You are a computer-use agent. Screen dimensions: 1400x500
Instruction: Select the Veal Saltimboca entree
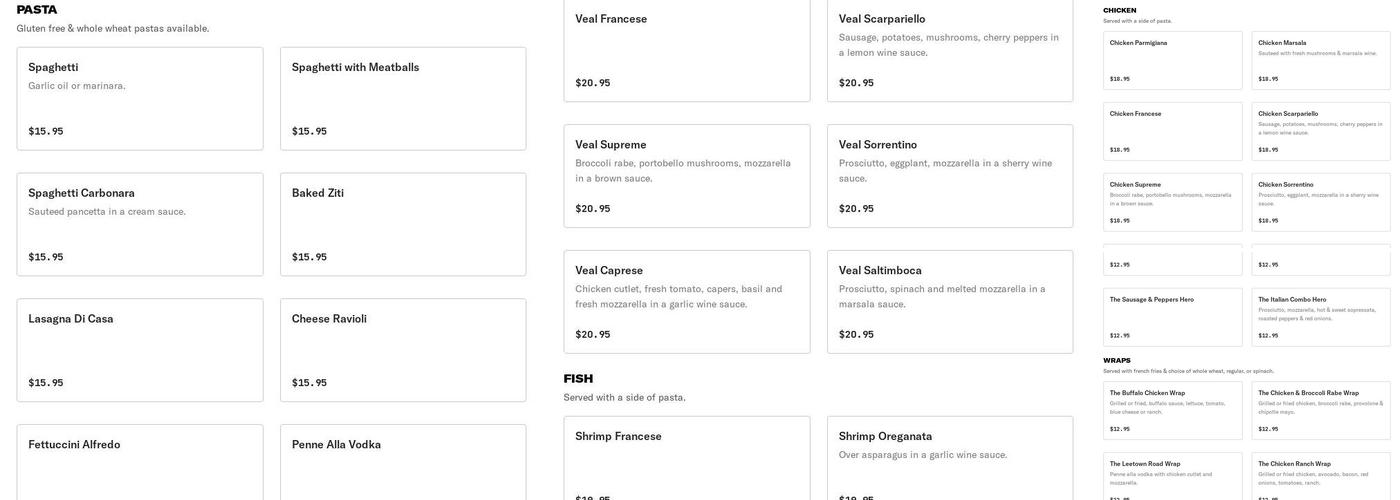pos(950,301)
